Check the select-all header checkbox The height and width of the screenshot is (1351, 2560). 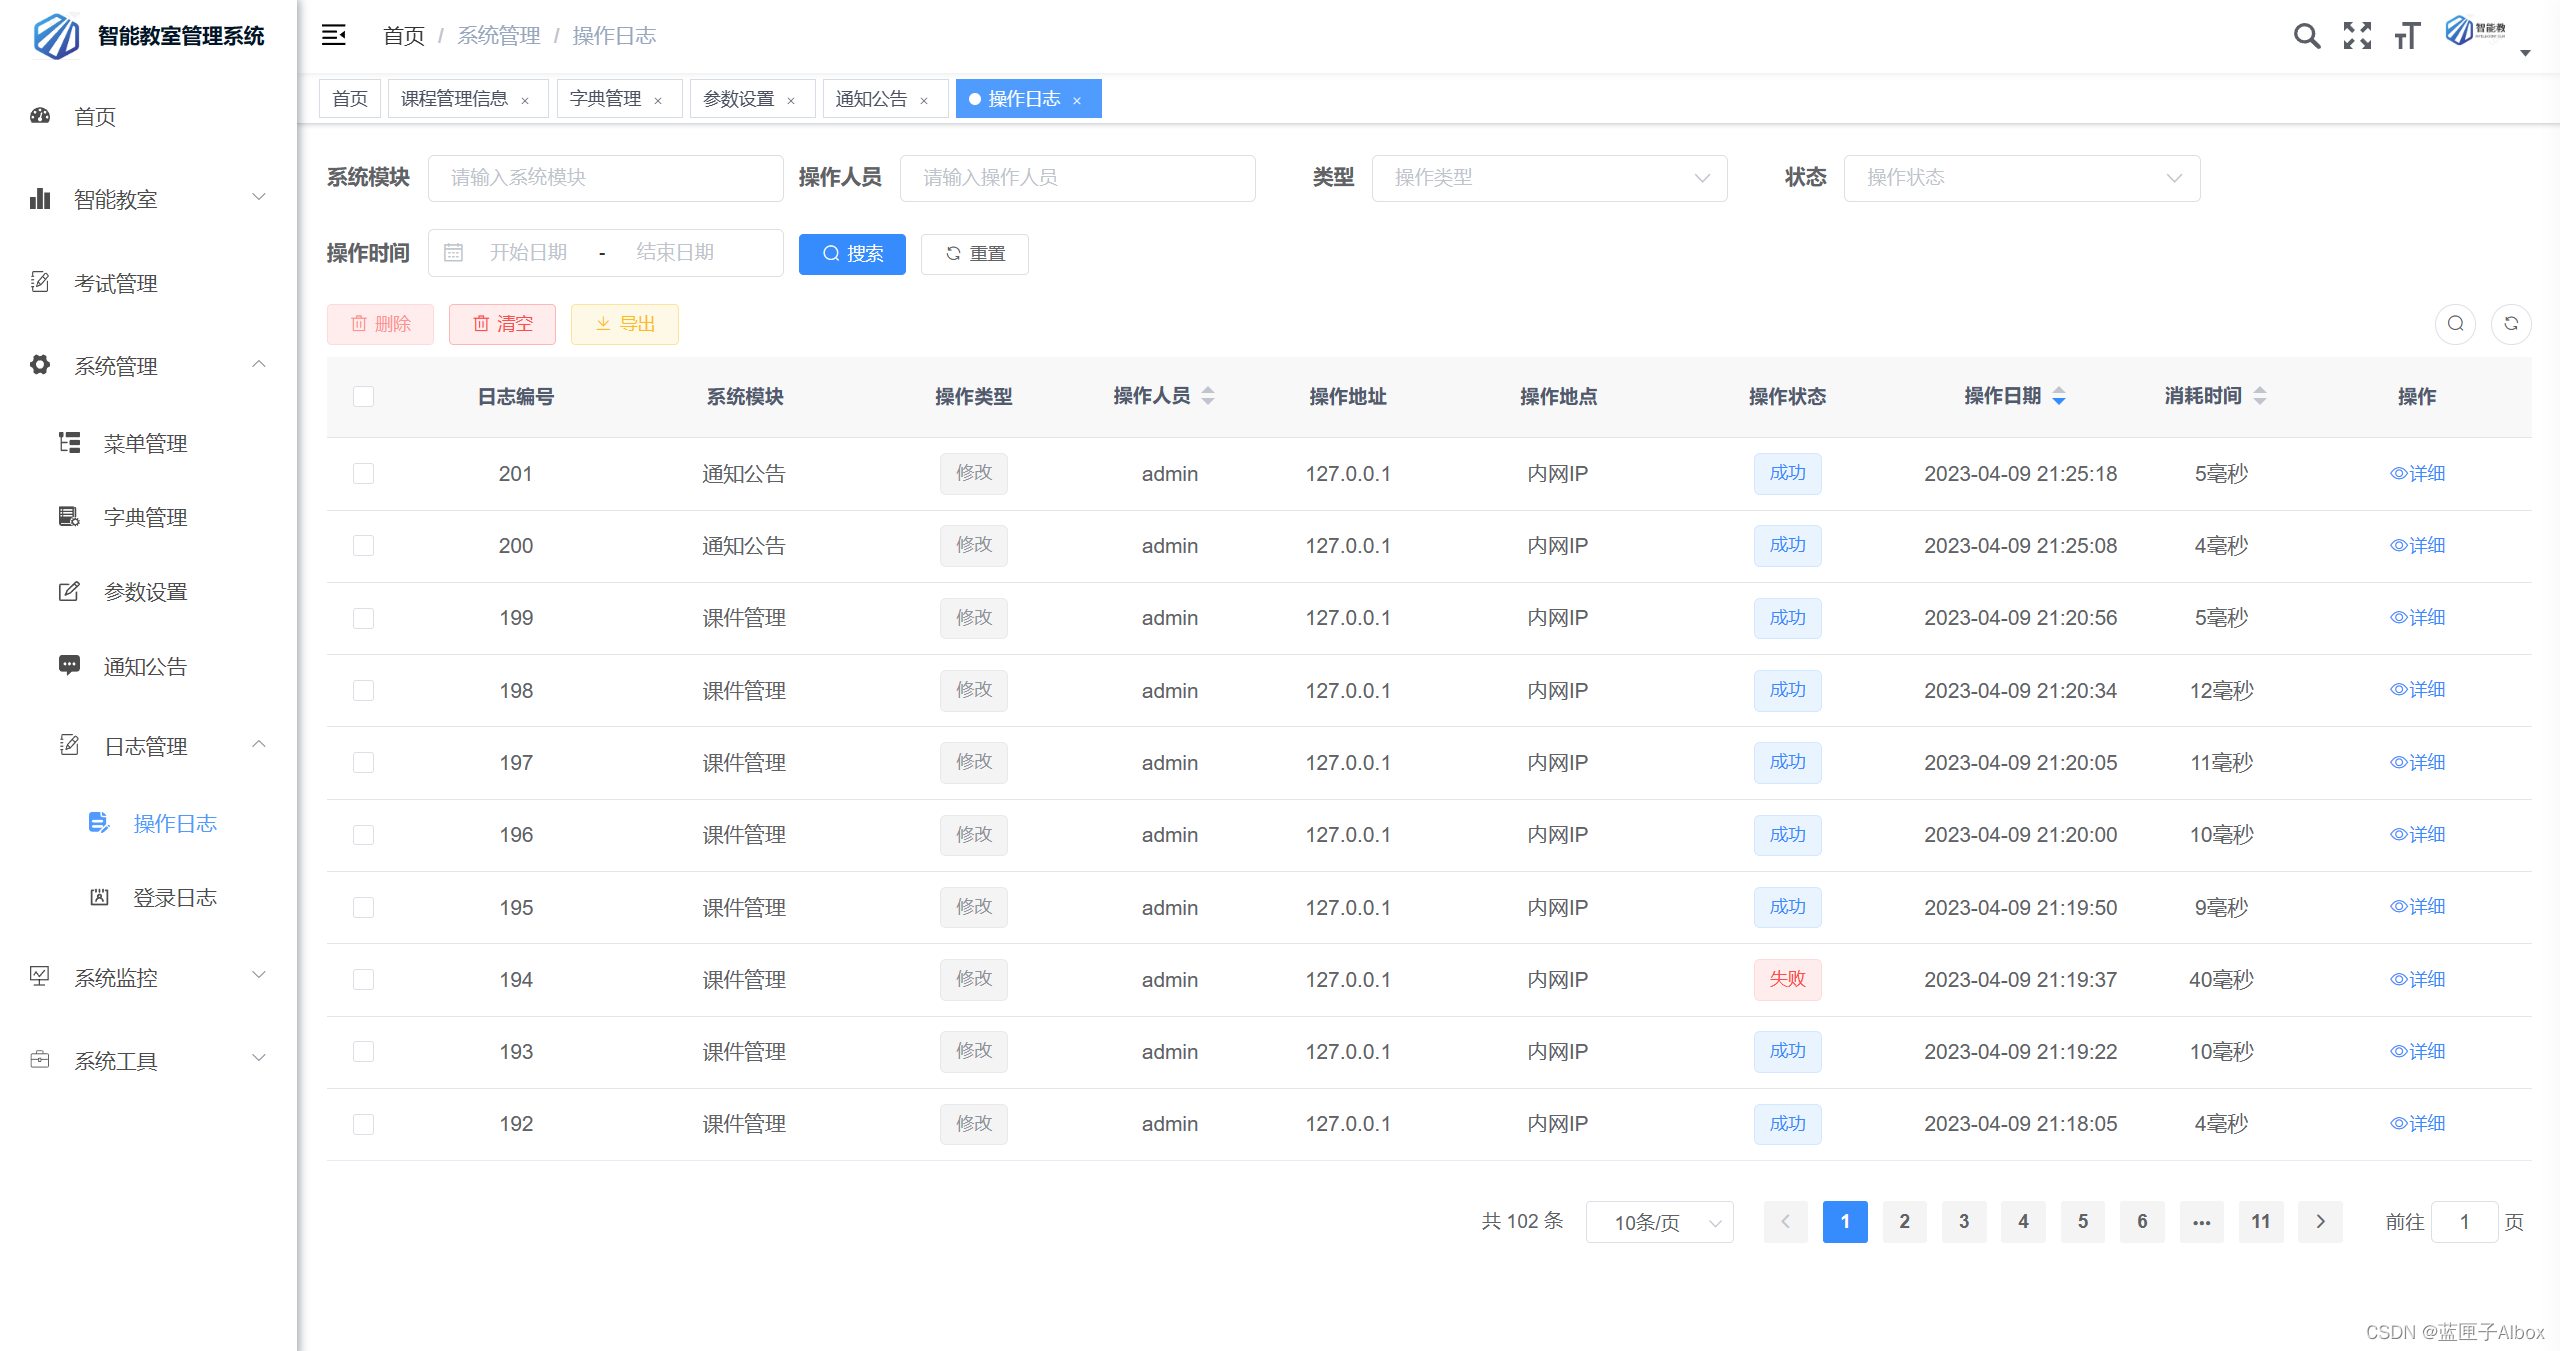click(x=364, y=397)
